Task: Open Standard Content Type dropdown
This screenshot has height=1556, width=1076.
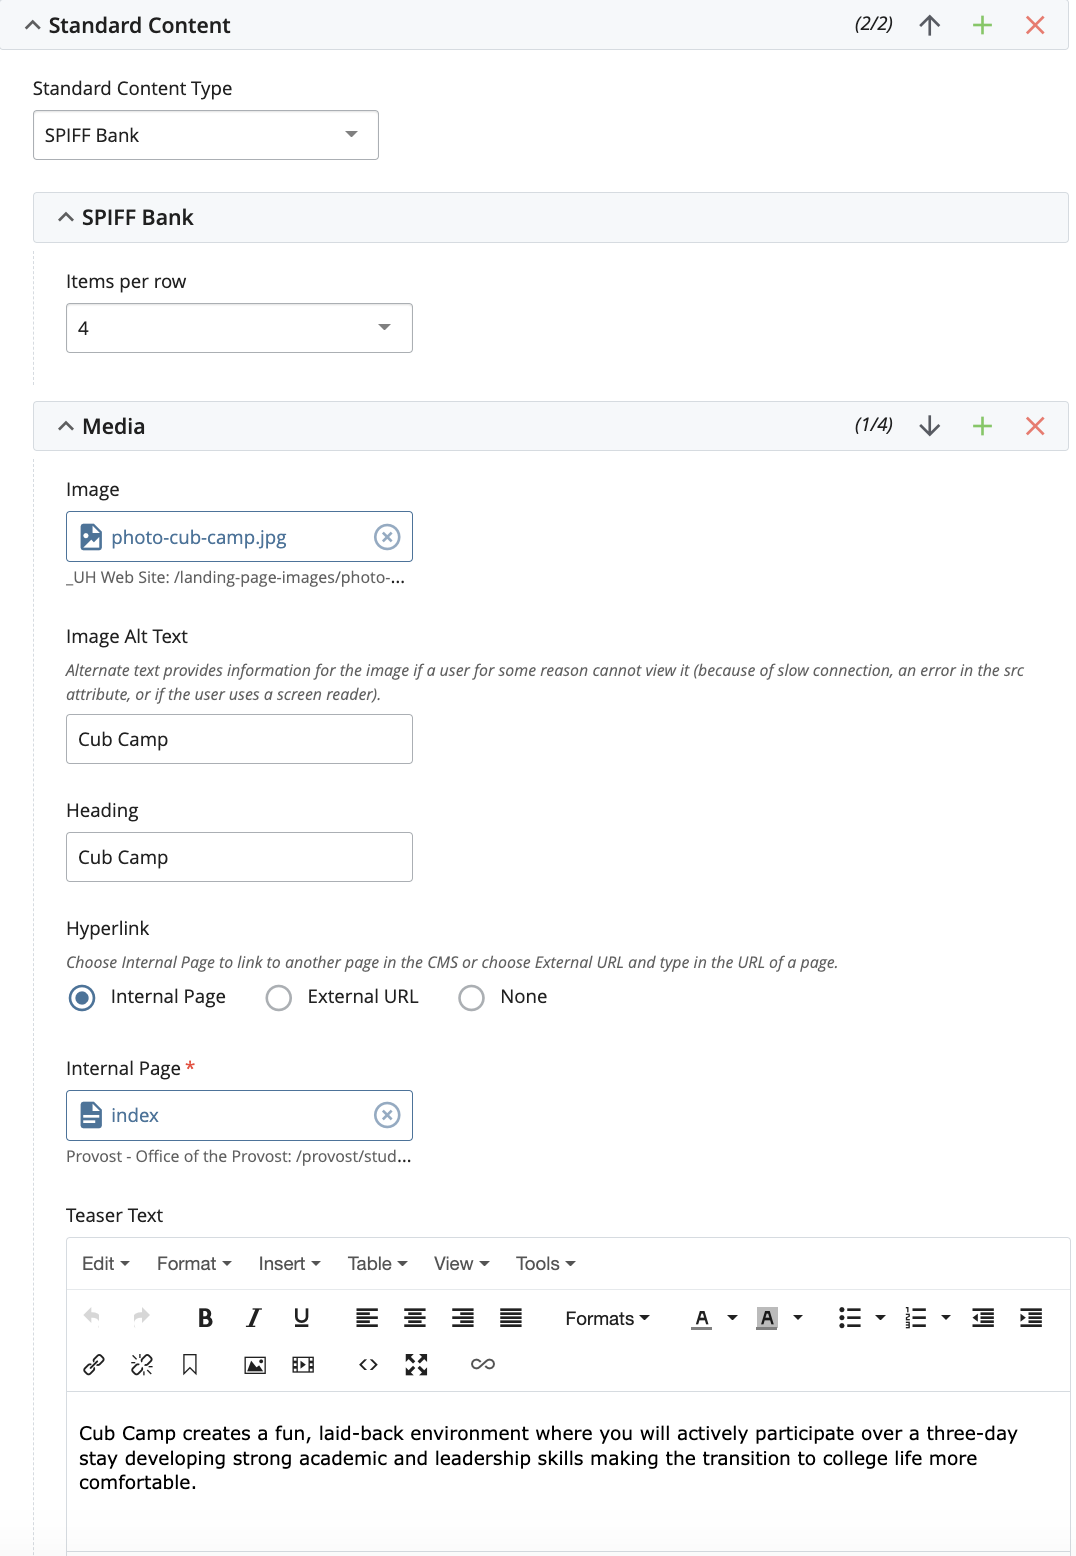Action: (206, 135)
